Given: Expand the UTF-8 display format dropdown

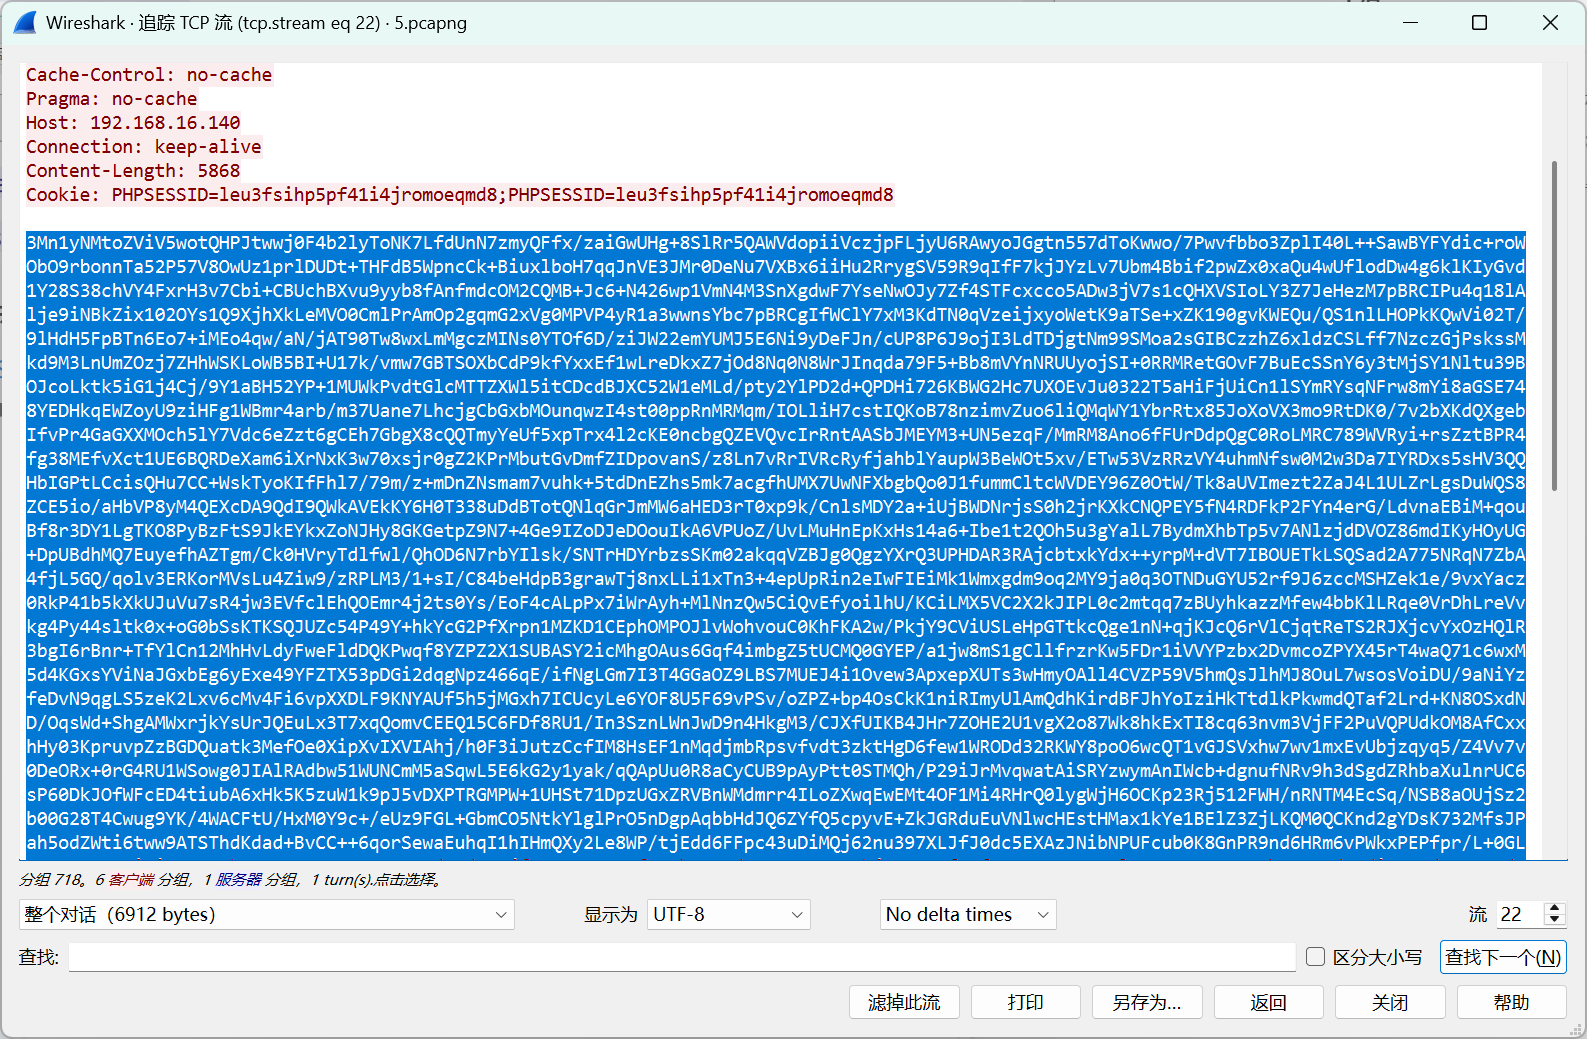Looking at the screenshot, I should 728,914.
